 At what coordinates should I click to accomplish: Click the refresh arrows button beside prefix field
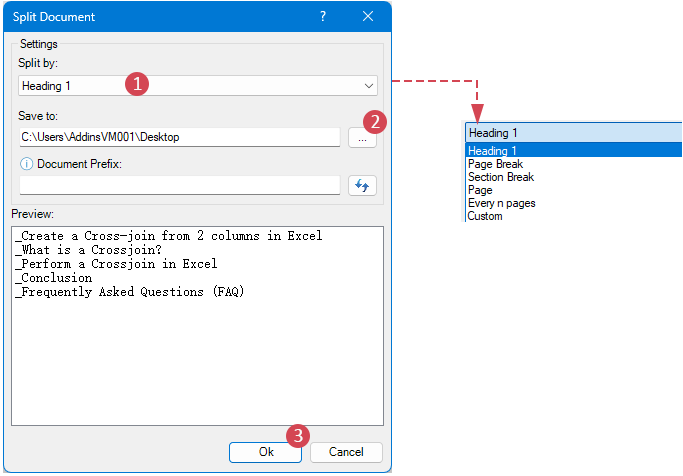[x=362, y=185]
